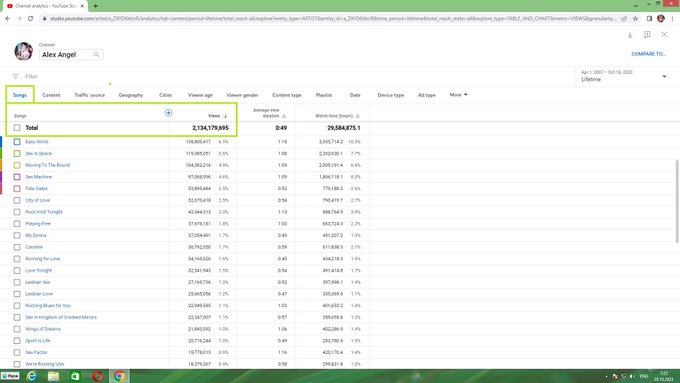680x383 pixels.
Task: Open Rocking Blues for You link
Action: click(x=48, y=306)
